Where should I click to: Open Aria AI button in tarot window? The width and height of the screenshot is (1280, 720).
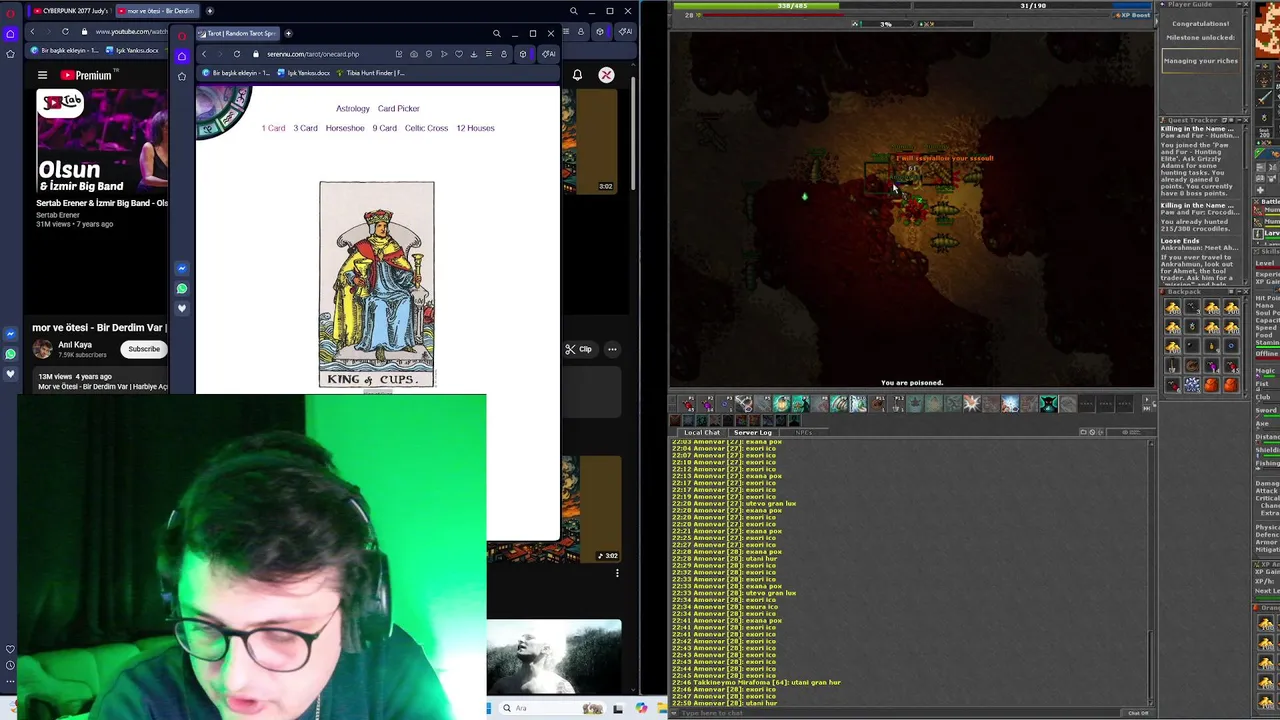(x=548, y=54)
